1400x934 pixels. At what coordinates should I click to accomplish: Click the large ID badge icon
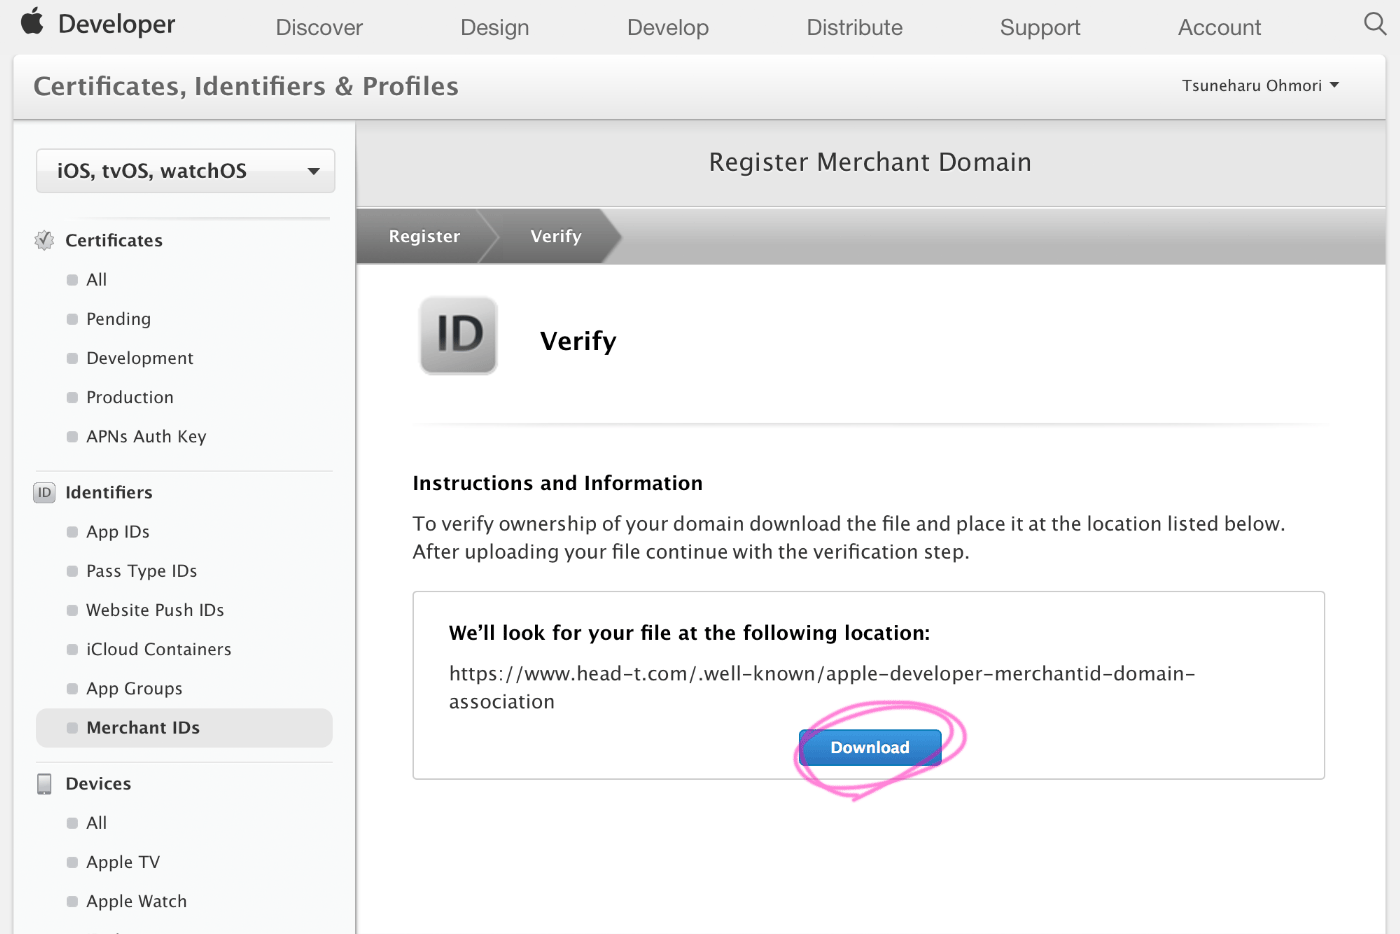[459, 336]
